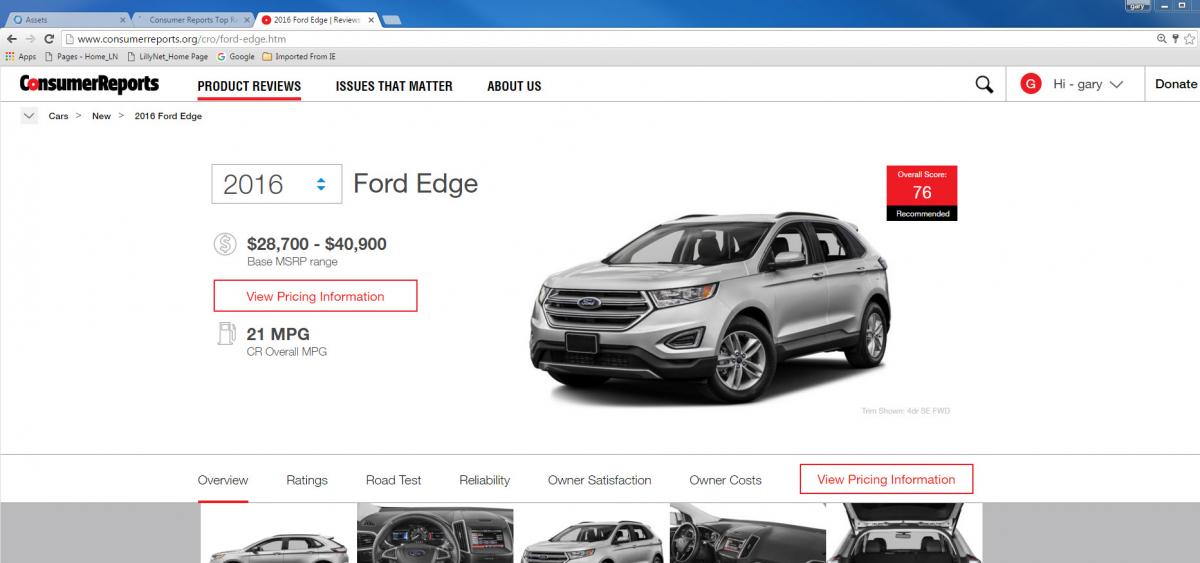Image resolution: width=1200 pixels, height=563 pixels.
Task: Click View Pricing Information under MSRP range
Action: 315,296
